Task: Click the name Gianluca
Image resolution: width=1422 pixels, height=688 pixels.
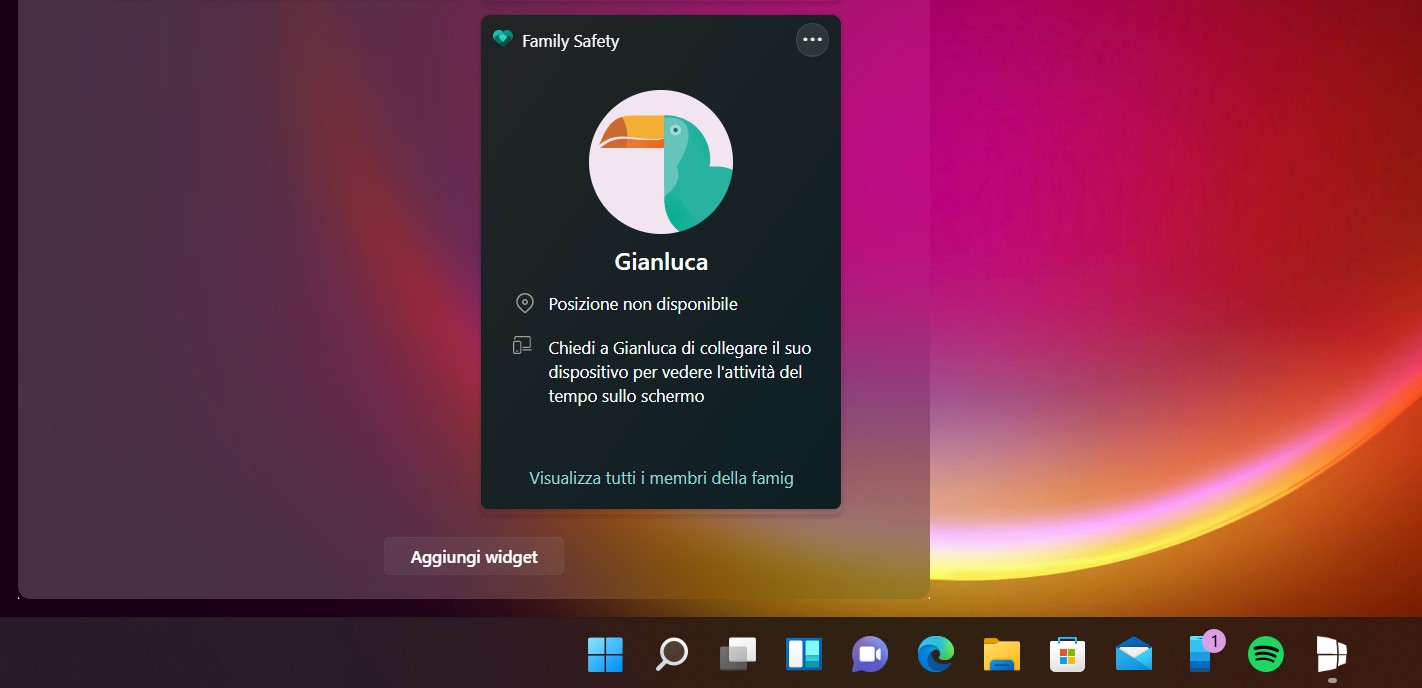Action: [x=661, y=262]
